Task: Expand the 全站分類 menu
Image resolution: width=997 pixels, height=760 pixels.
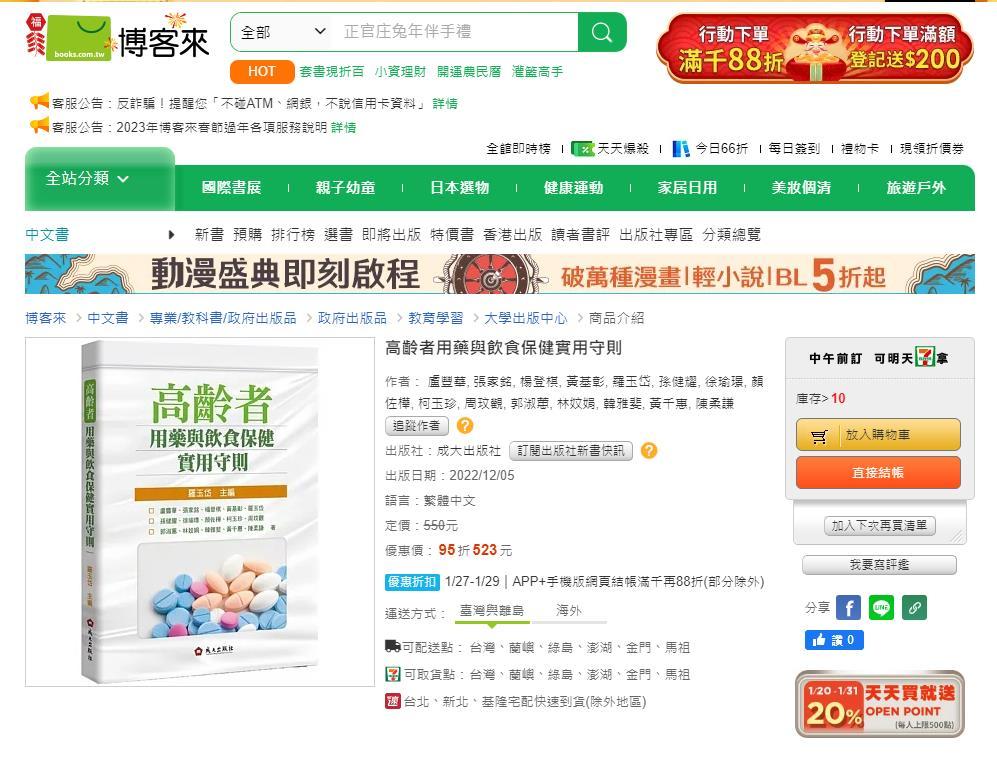Action: (99, 179)
